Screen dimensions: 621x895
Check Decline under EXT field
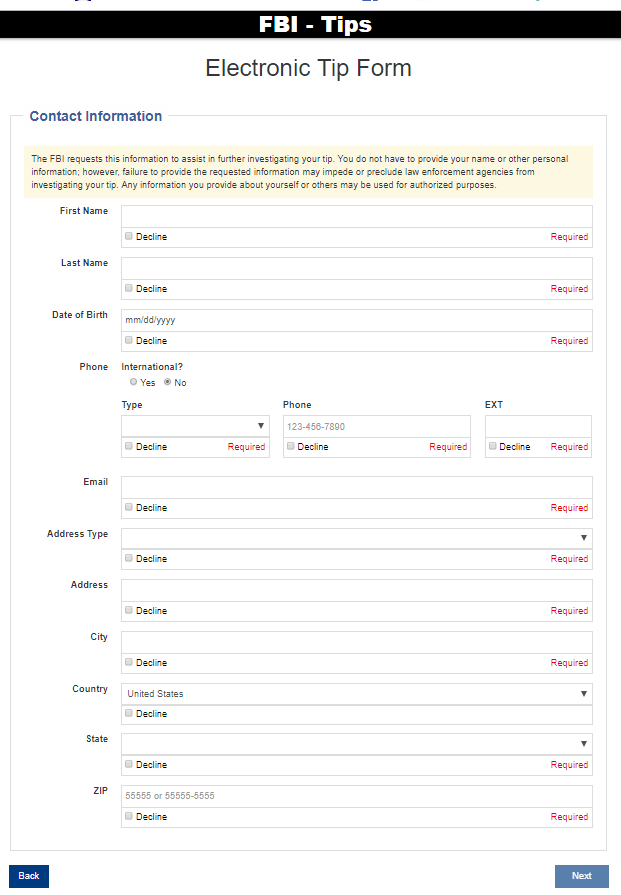click(493, 446)
